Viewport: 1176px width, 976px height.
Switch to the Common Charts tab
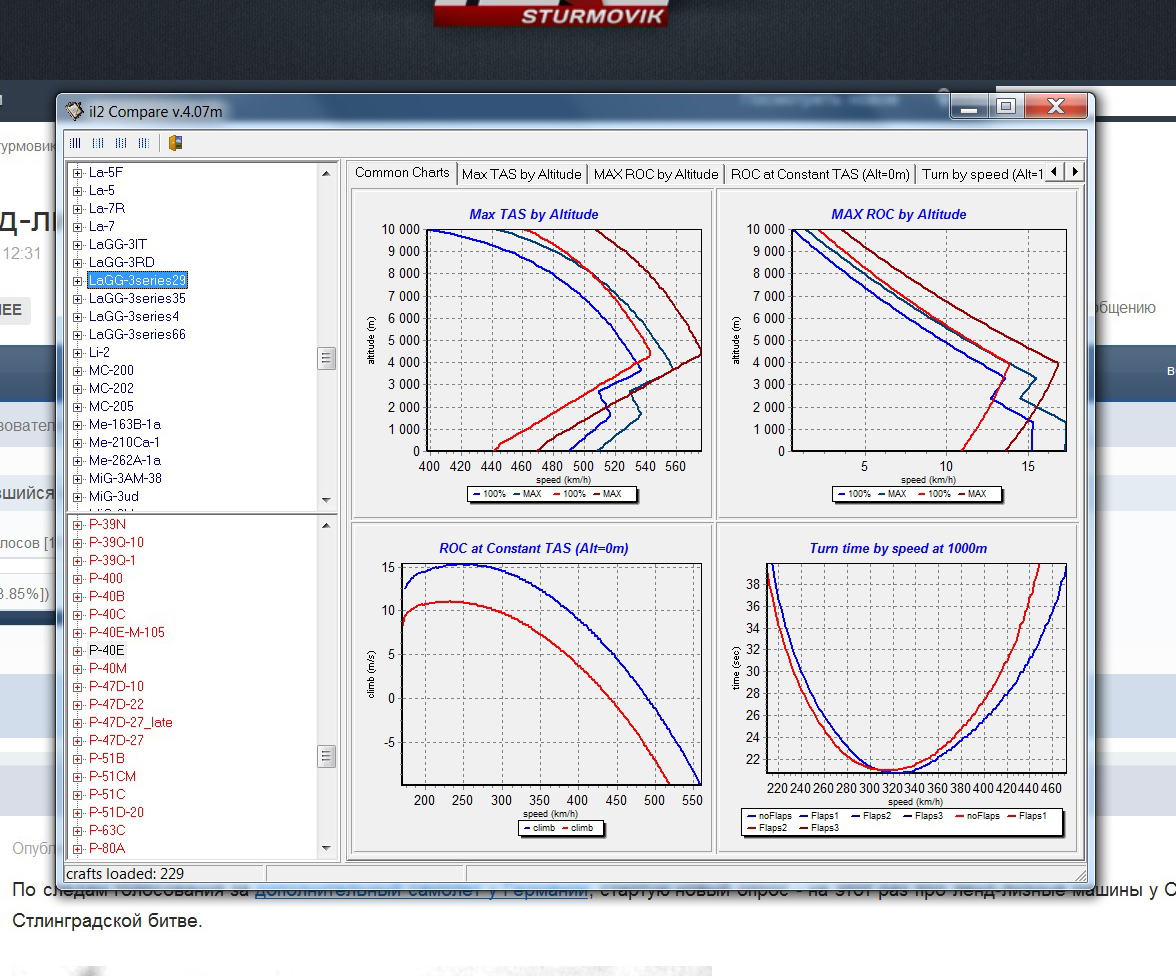pos(402,173)
